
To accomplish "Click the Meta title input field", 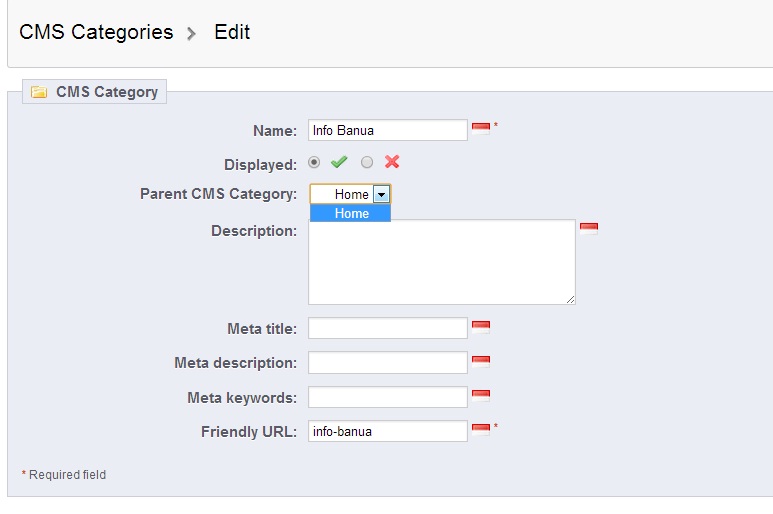I will tap(387, 328).
